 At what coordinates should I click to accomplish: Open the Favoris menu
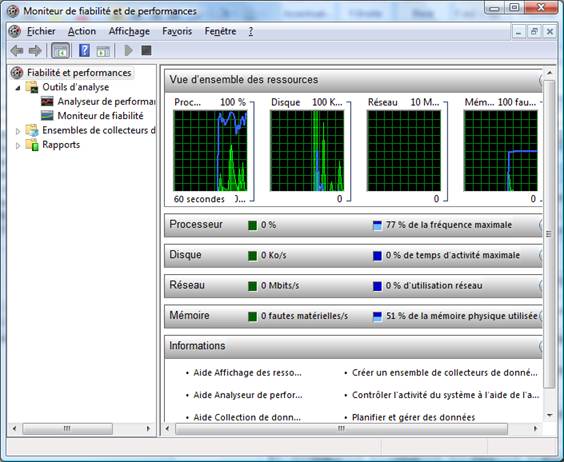(177, 31)
